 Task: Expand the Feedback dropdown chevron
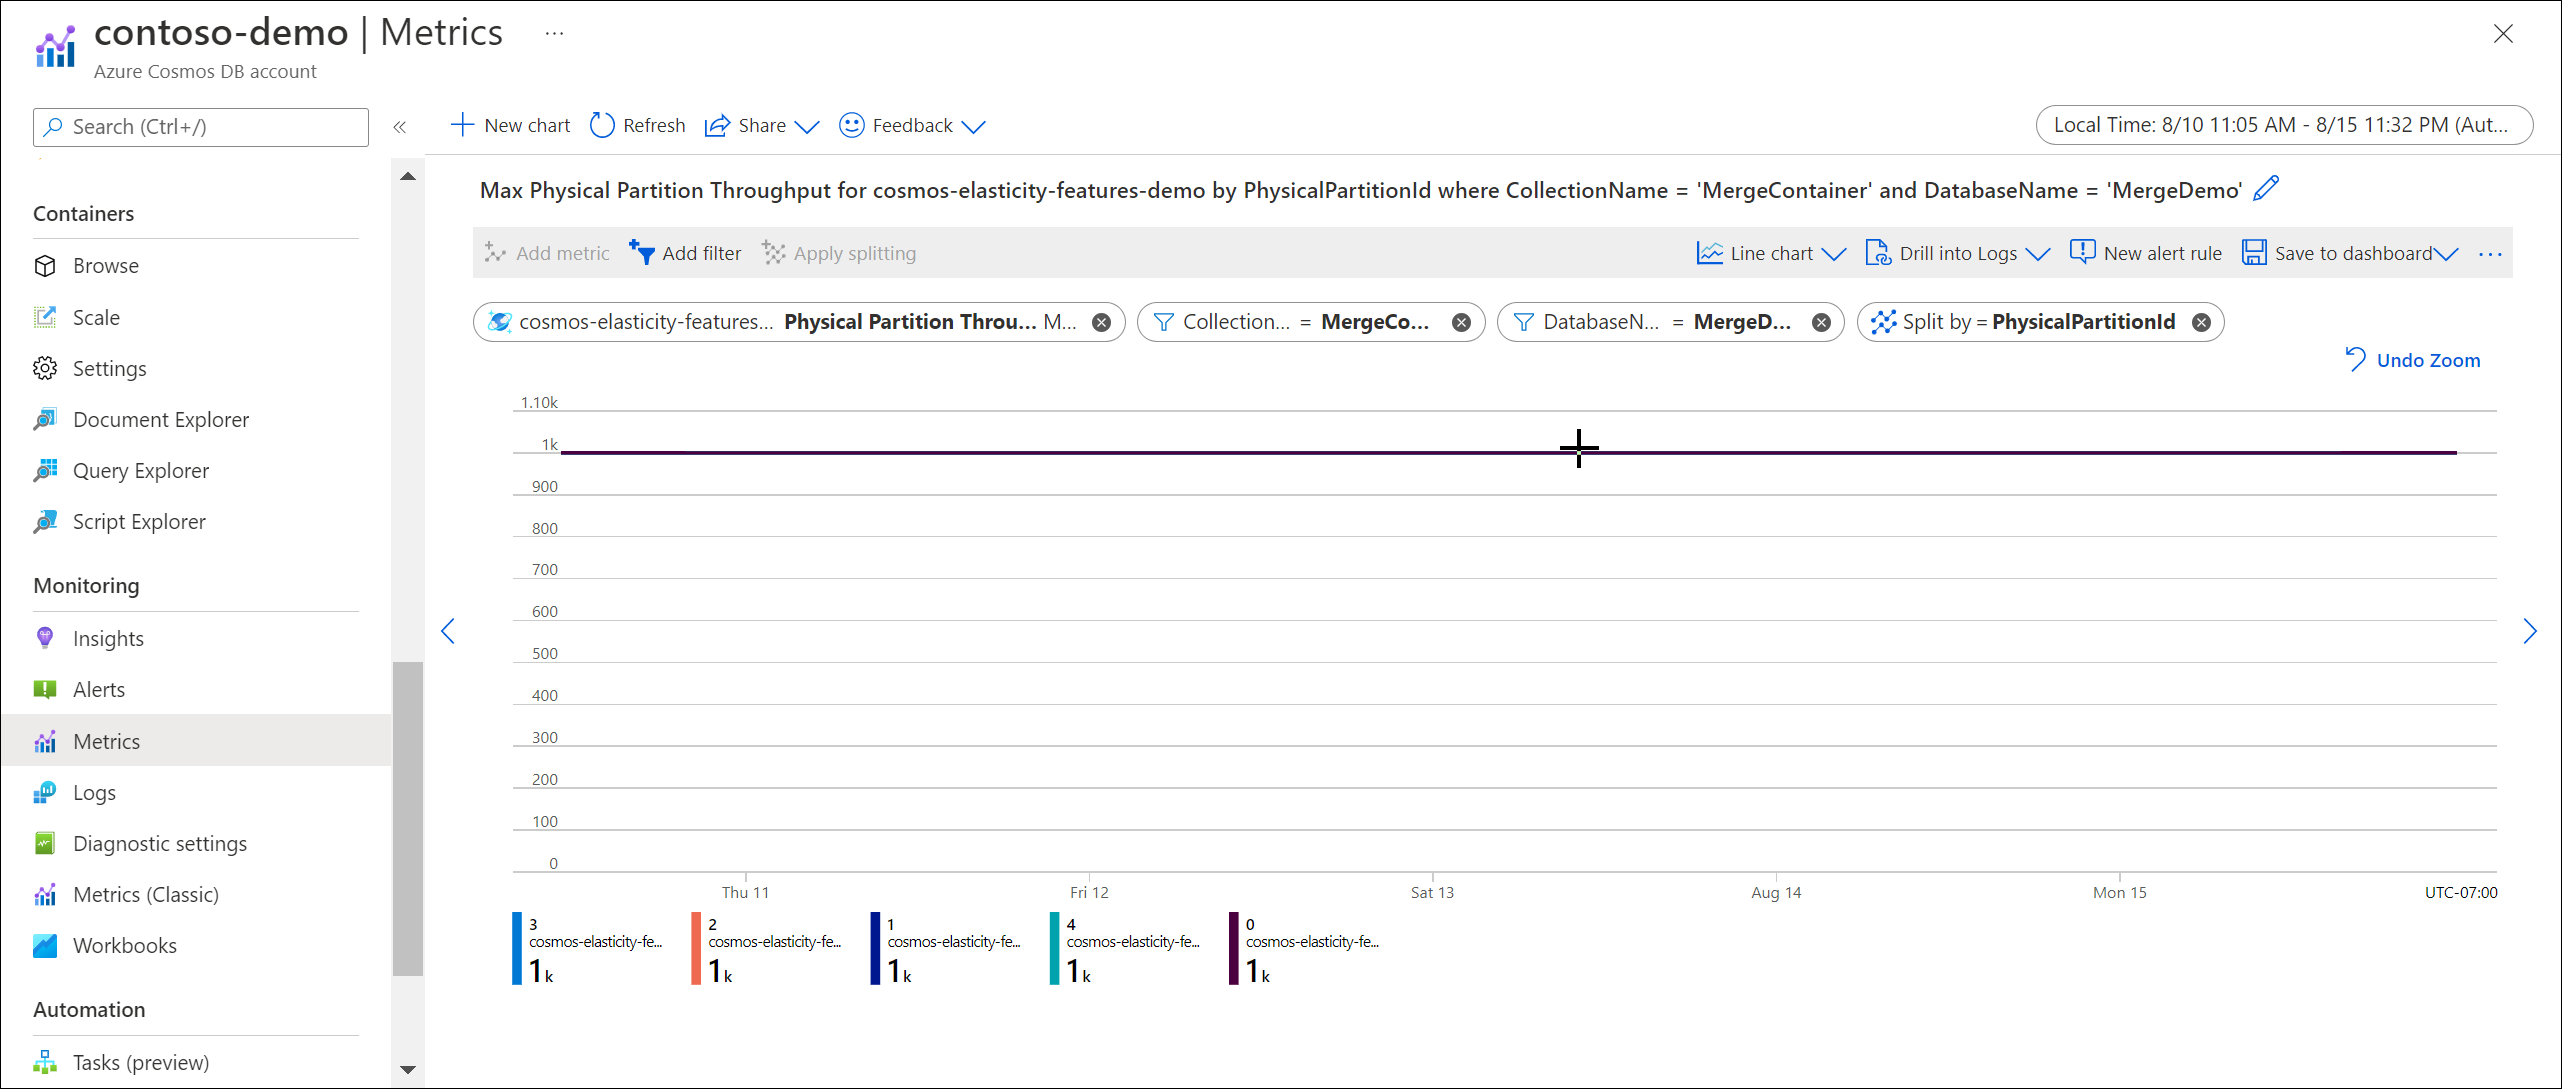click(980, 124)
